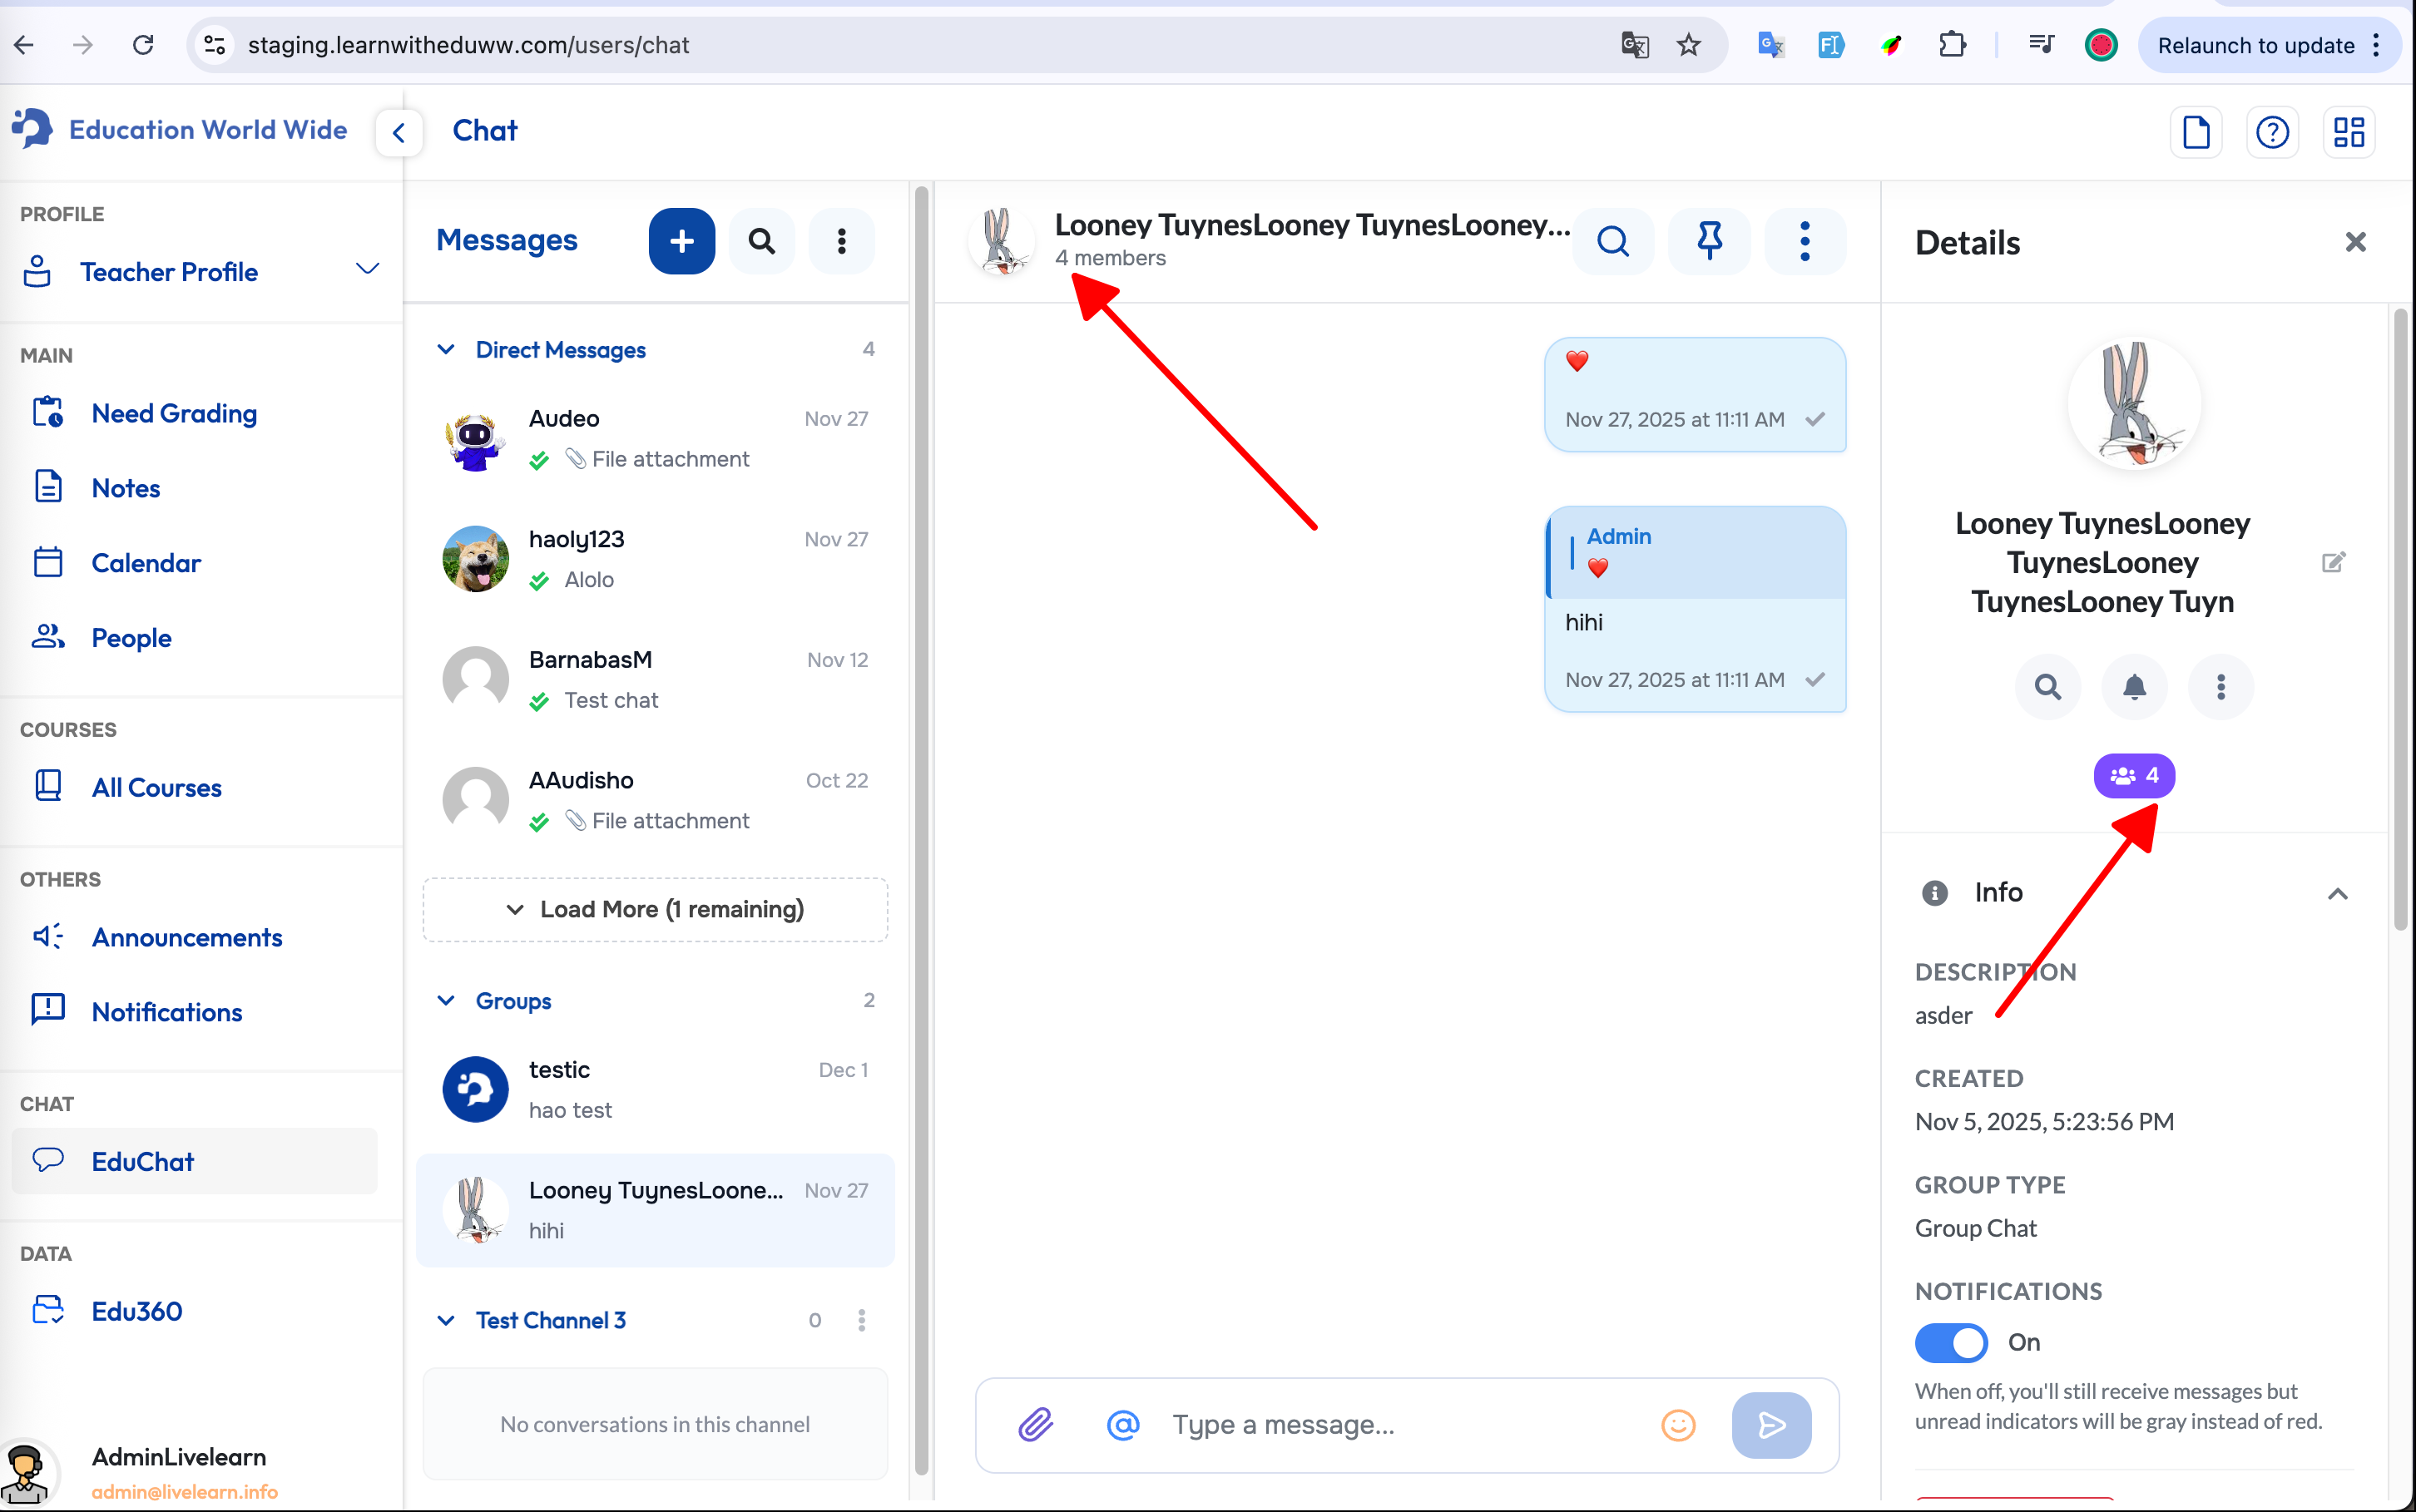The image size is (2416, 1512).
Task: Collapse the Groups section
Action: tap(446, 1001)
